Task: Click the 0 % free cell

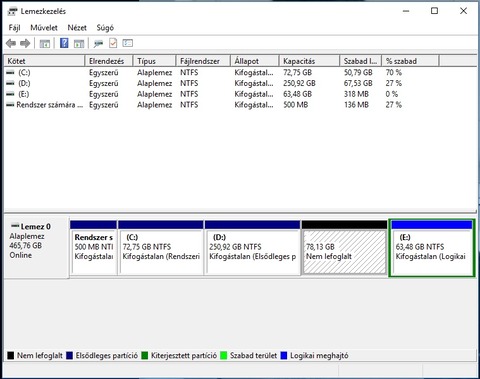Action: (x=392, y=94)
